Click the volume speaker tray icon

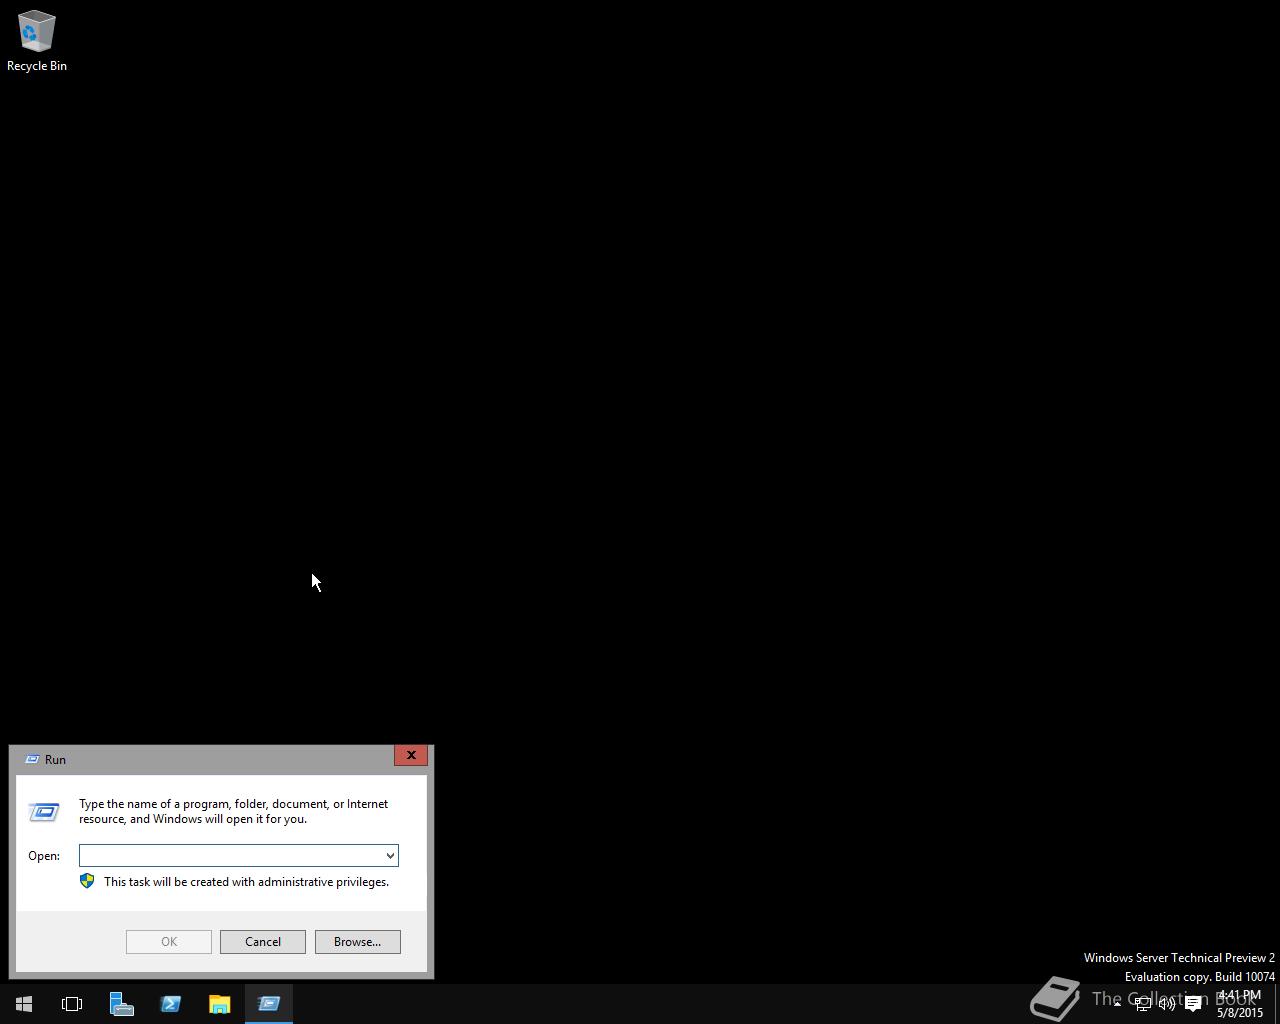tap(1167, 1003)
